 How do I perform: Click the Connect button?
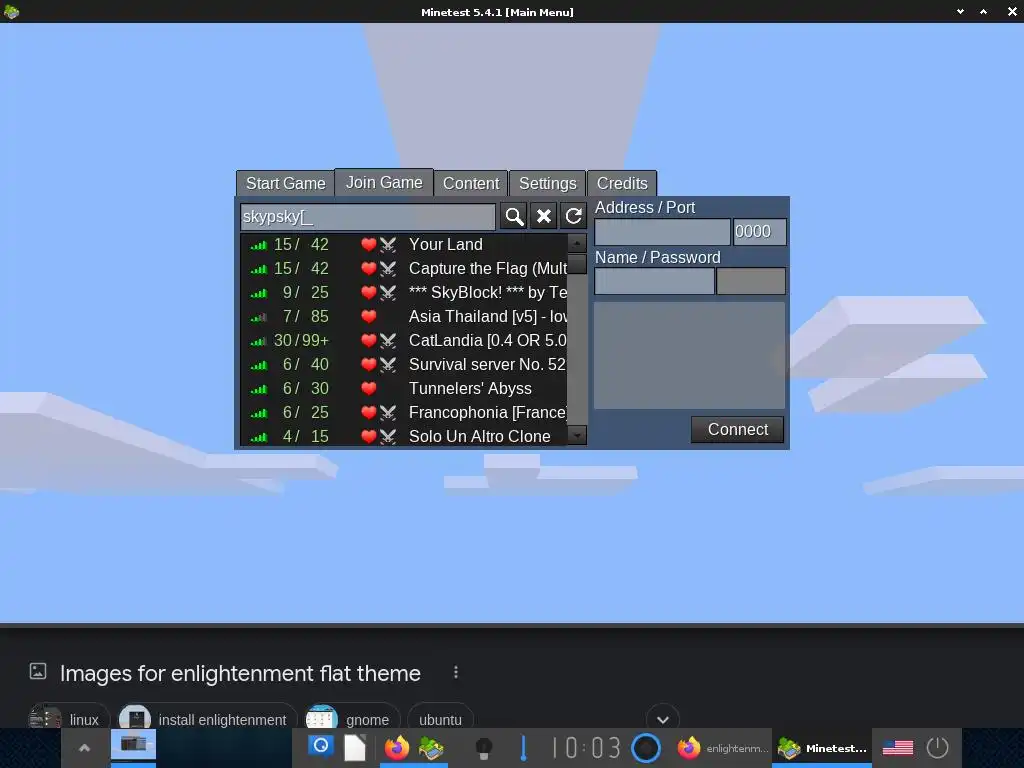tap(737, 430)
